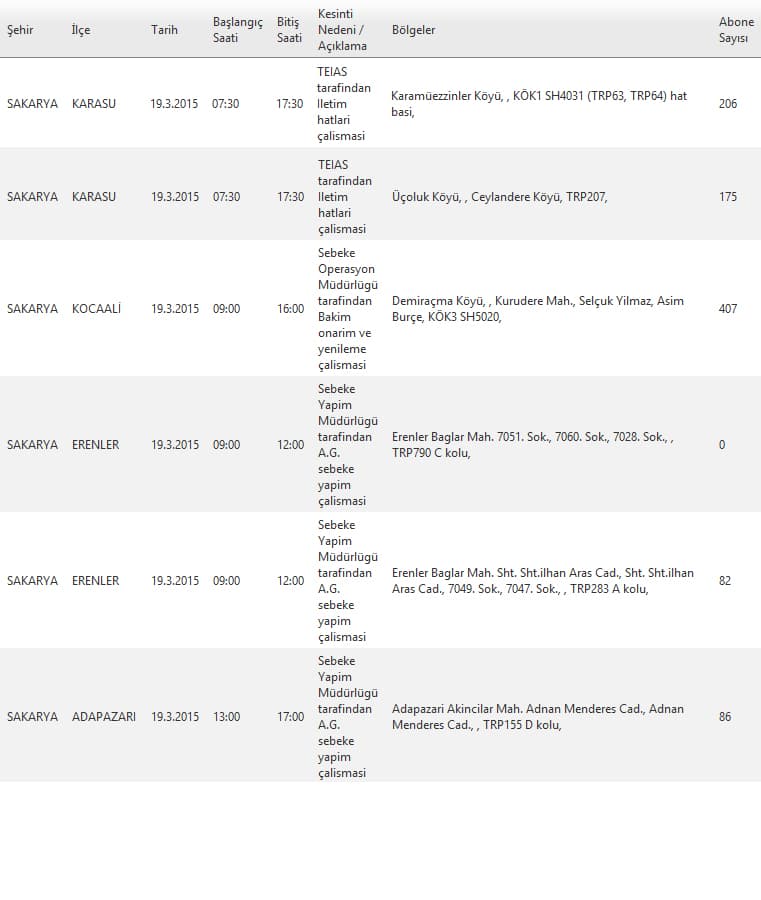761x900 pixels.
Task: Click the subscriber count 206
Action: (x=728, y=104)
